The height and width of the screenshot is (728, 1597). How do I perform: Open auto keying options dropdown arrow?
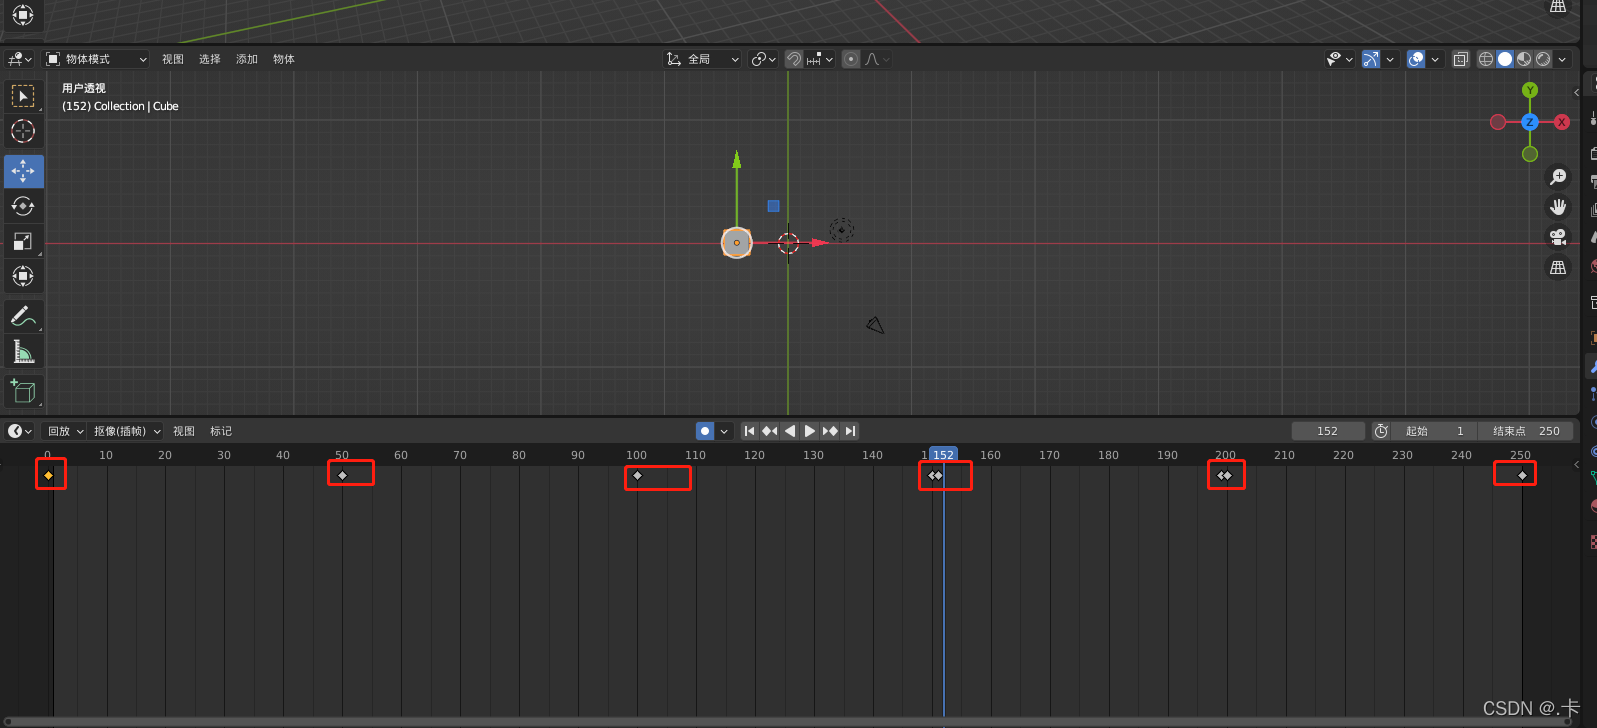point(724,431)
